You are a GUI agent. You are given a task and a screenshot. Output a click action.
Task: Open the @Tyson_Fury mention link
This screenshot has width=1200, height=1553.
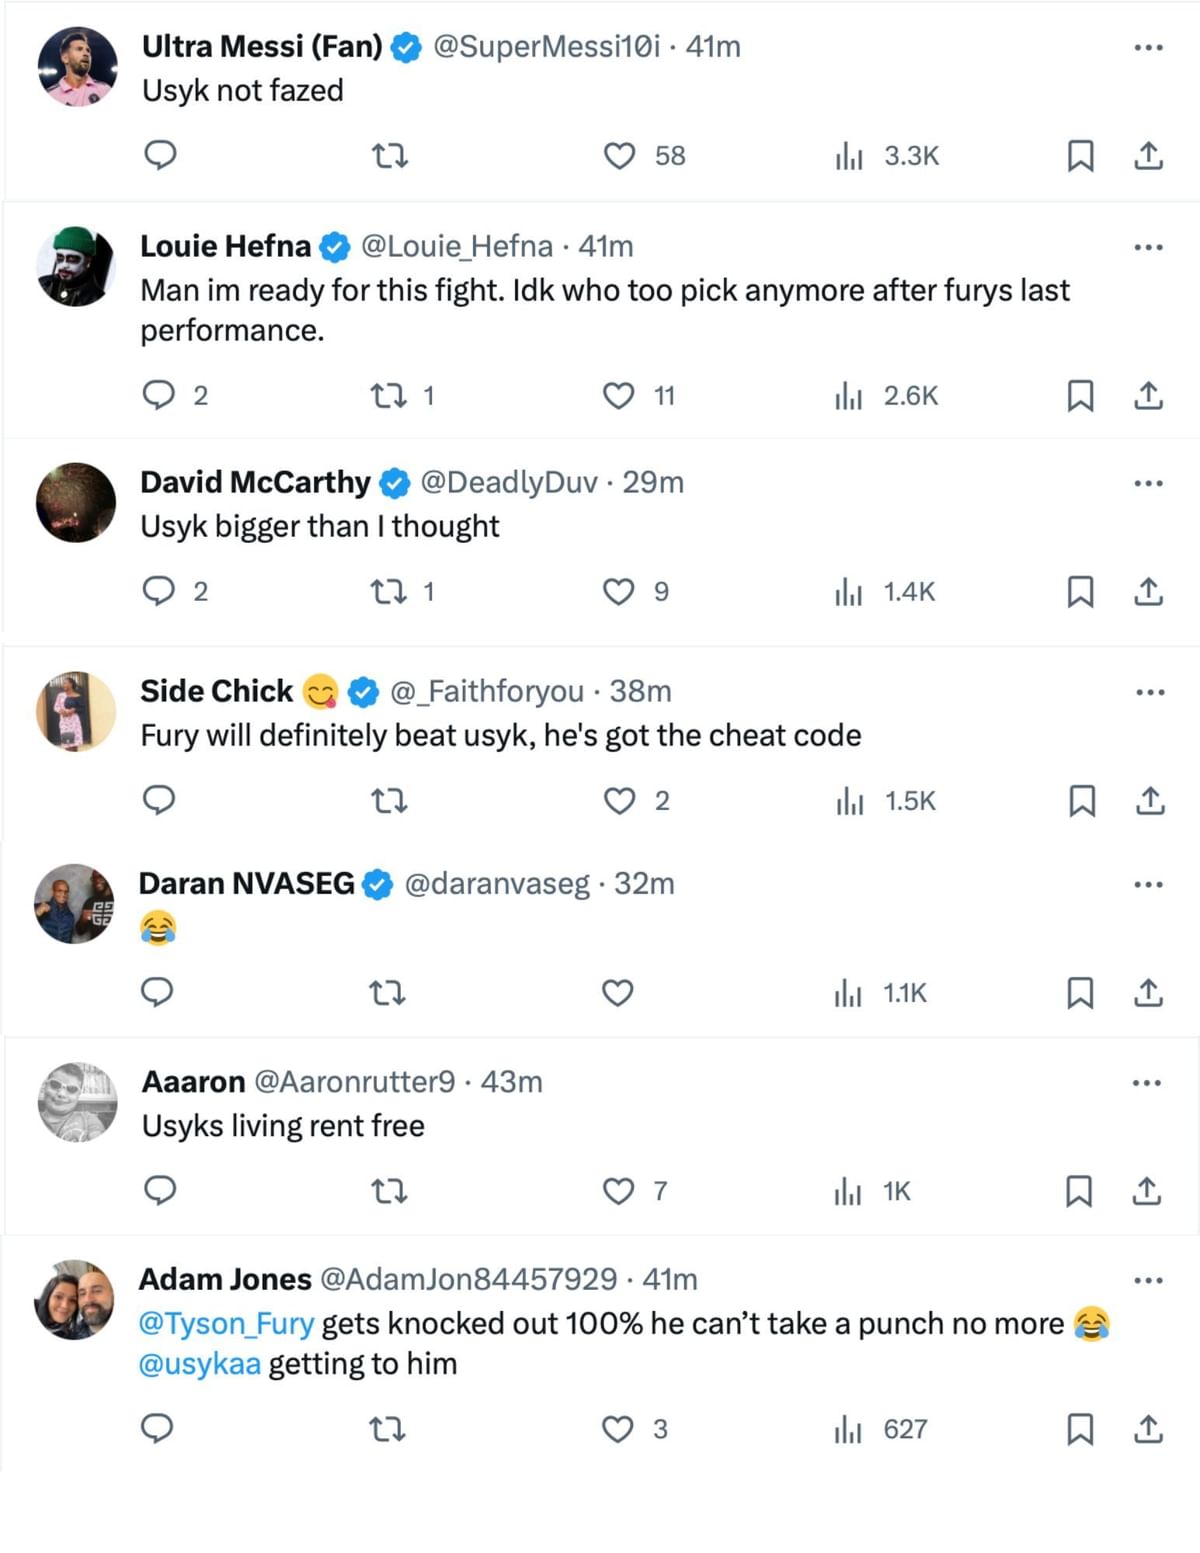tap(226, 1324)
